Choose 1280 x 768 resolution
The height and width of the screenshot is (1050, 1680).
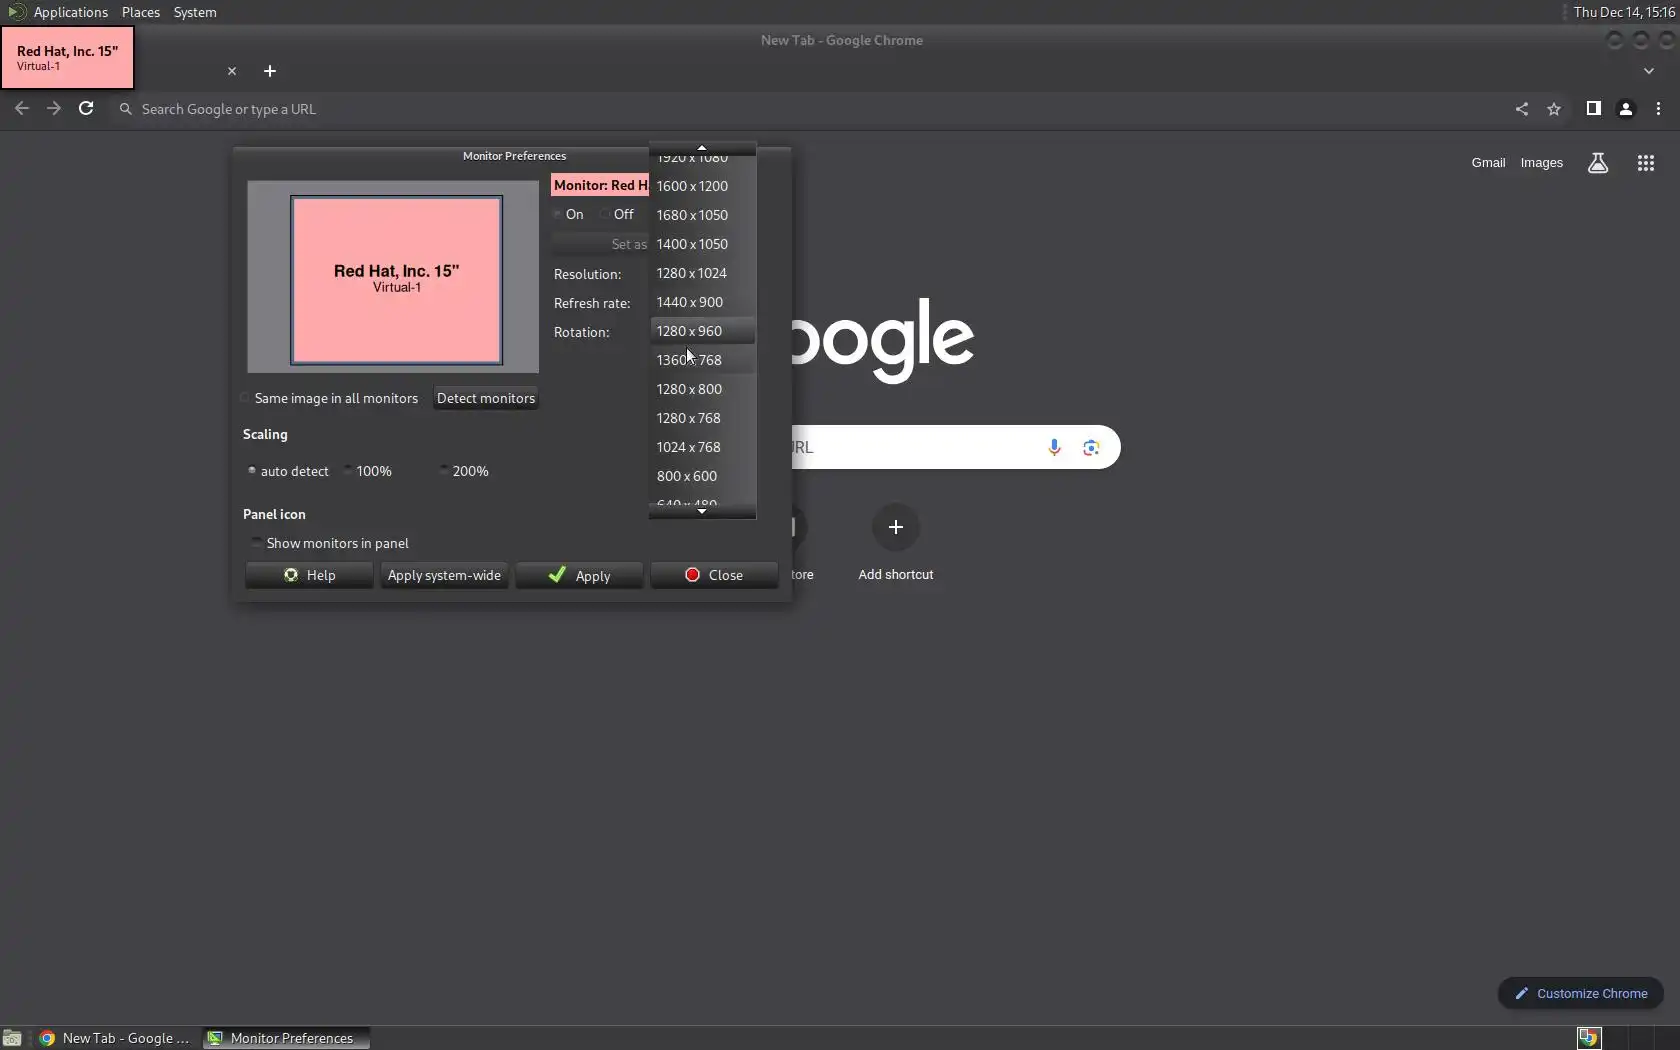[702, 418]
